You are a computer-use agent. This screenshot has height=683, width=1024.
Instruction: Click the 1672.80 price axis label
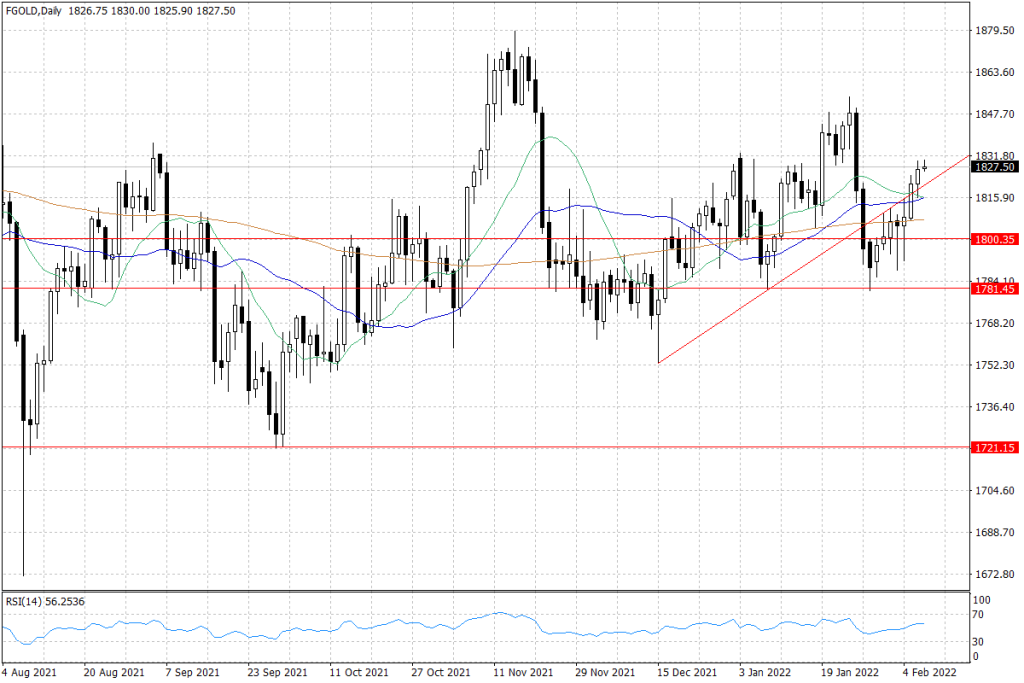click(994, 574)
